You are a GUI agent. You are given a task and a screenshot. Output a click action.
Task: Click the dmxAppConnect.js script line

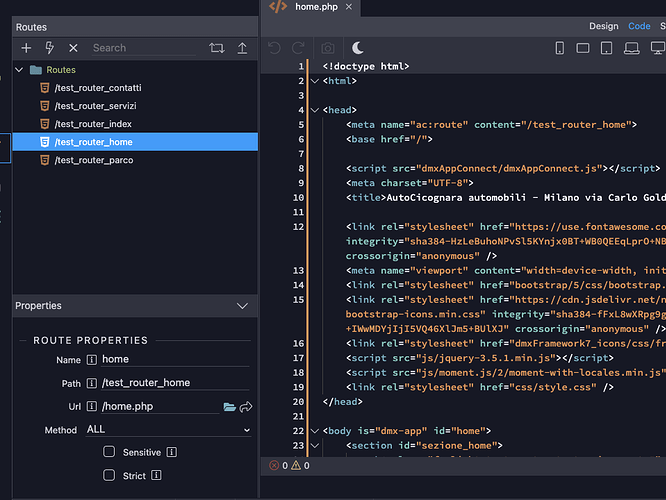point(503,169)
